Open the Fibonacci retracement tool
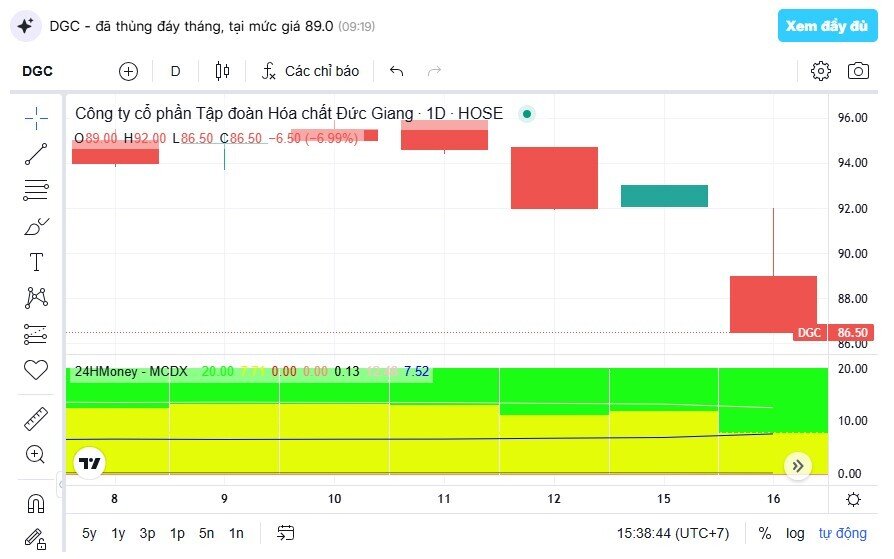894x559 pixels. [36, 190]
